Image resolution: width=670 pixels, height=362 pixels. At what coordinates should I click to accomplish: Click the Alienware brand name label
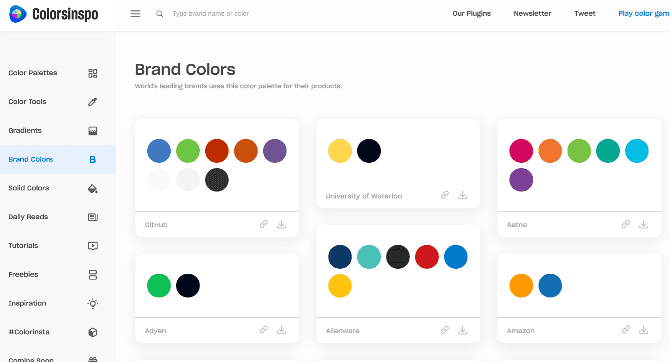coord(343,330)
